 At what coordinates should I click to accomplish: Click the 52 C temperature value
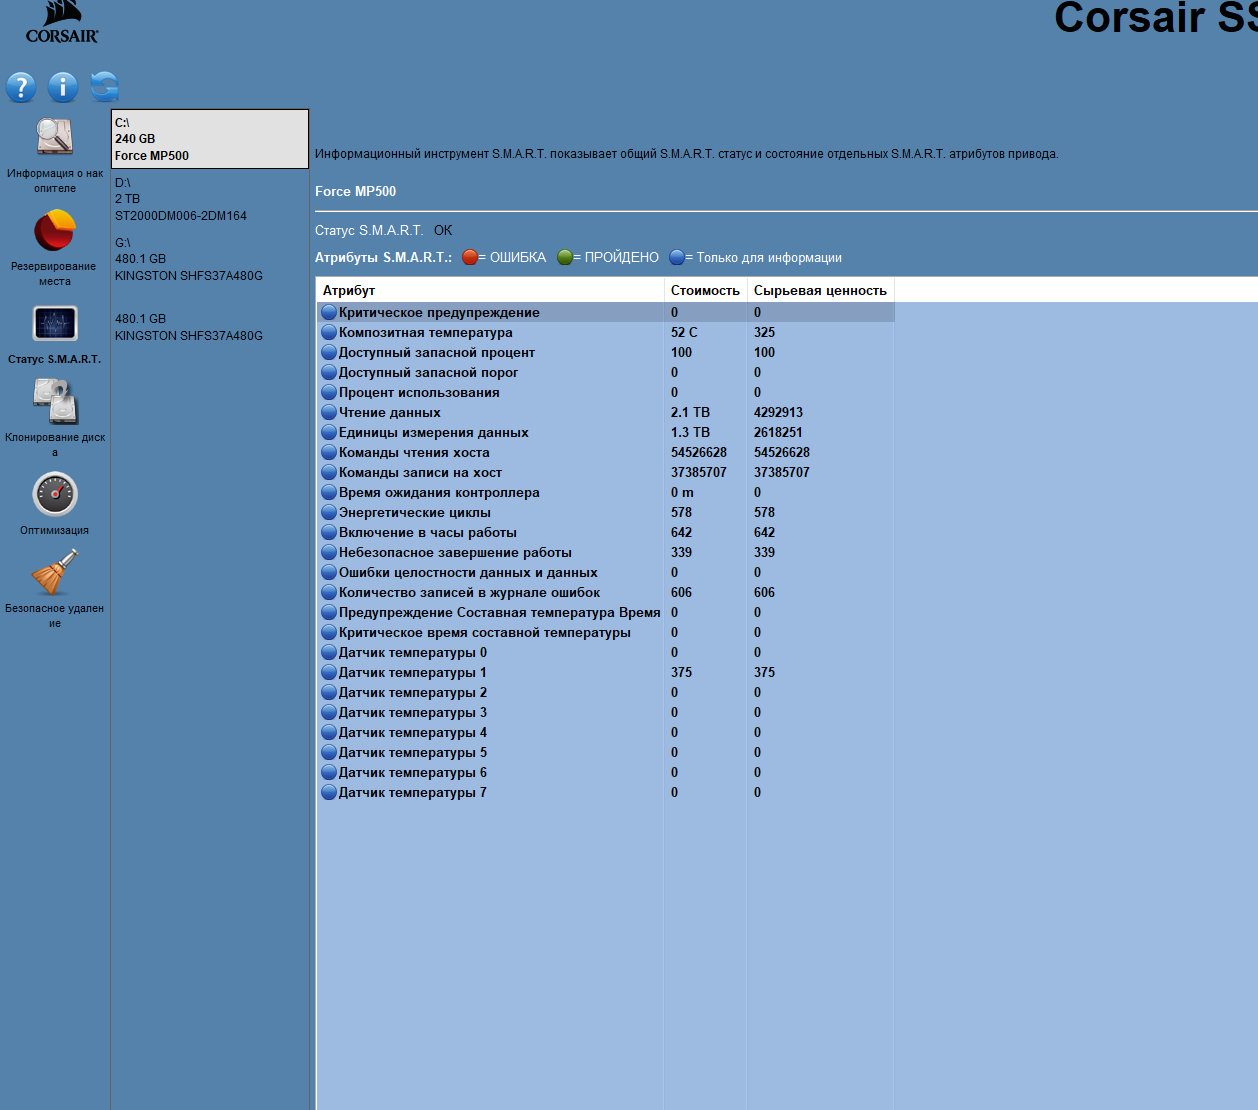684,332
